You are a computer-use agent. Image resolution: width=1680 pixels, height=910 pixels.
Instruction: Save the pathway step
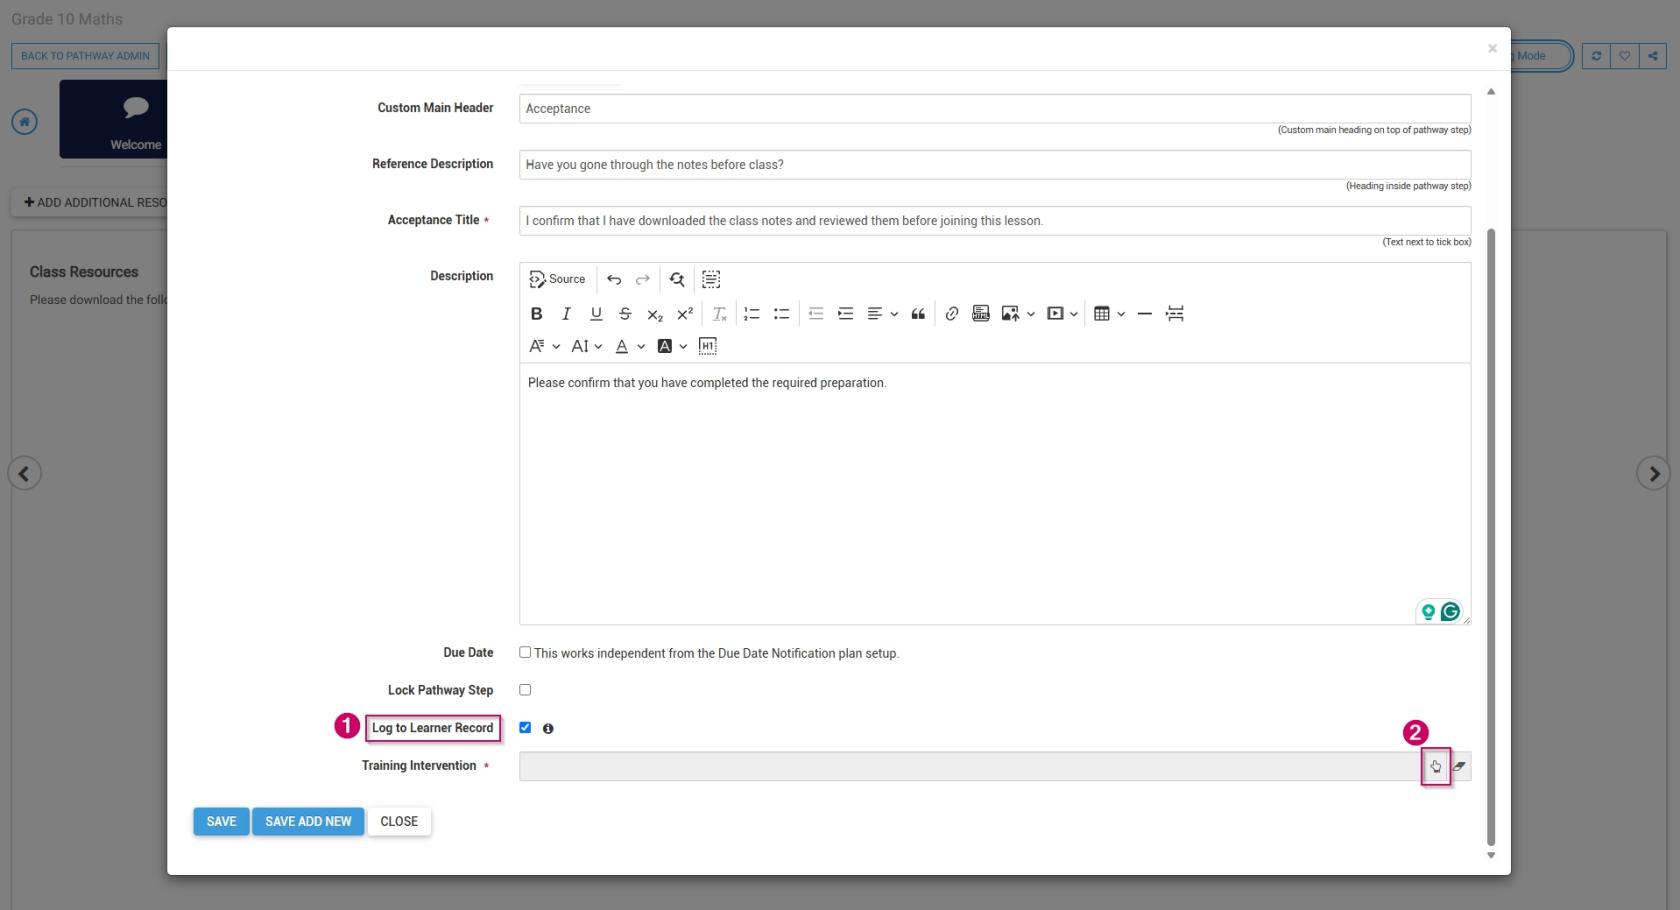tap(221, 821)
